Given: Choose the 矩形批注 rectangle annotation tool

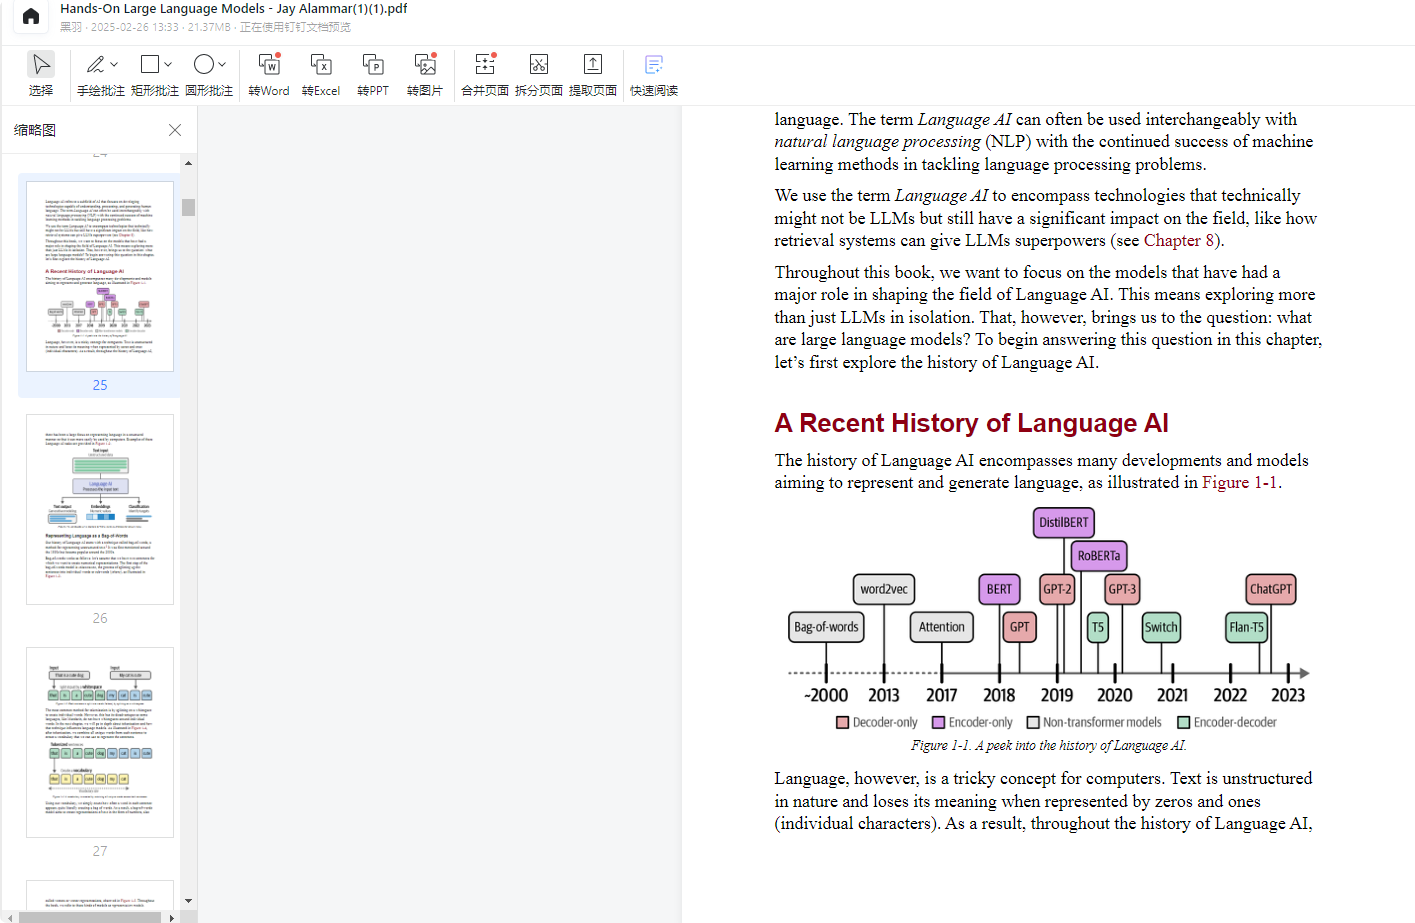Looking at the screenshot, I should click(150, 65).
